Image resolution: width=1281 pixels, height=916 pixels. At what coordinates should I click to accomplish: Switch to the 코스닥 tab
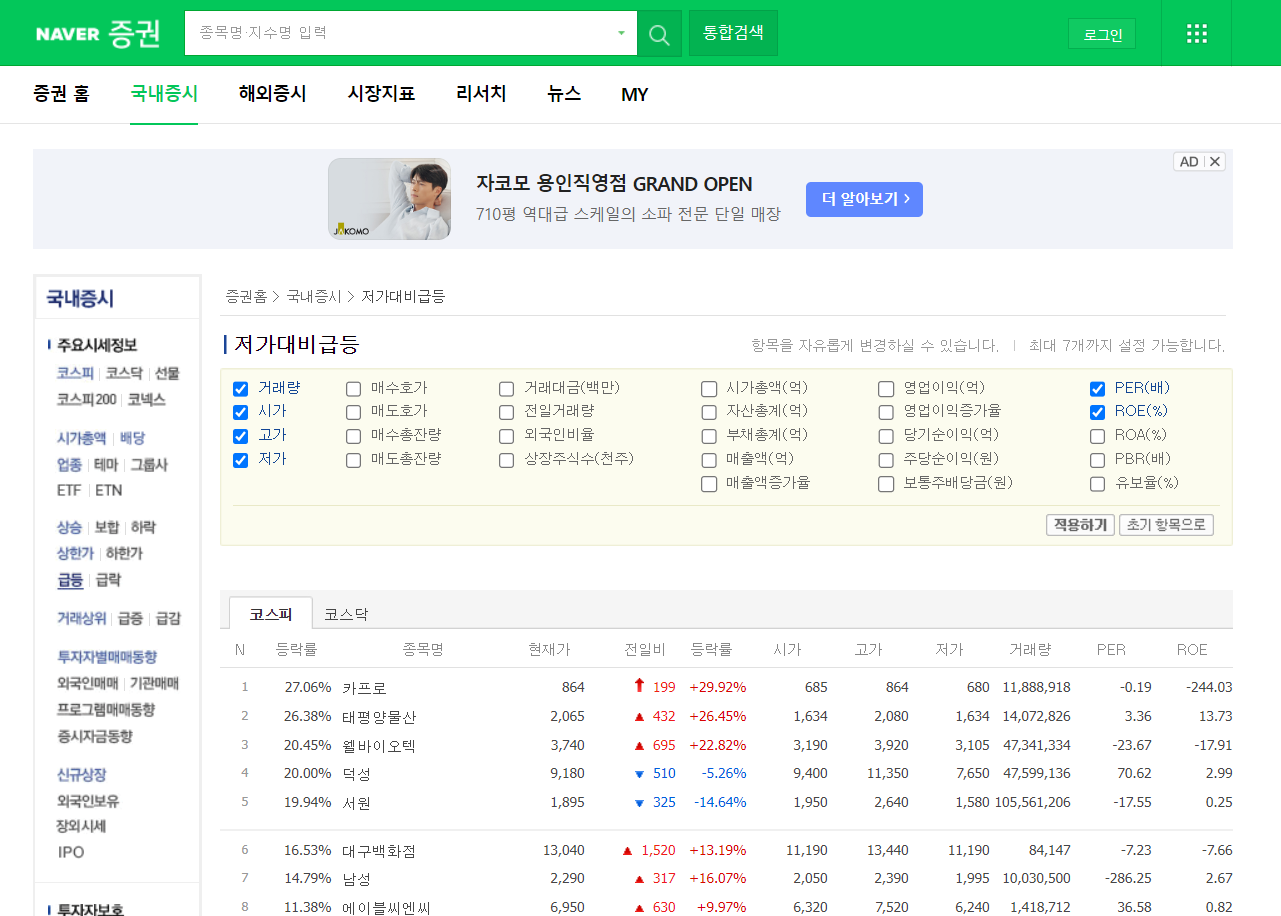click(x=345, y=614)
